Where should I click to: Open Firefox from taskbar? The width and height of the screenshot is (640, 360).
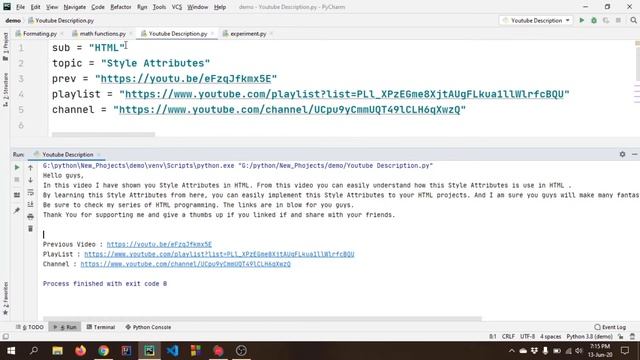point(80,351)
